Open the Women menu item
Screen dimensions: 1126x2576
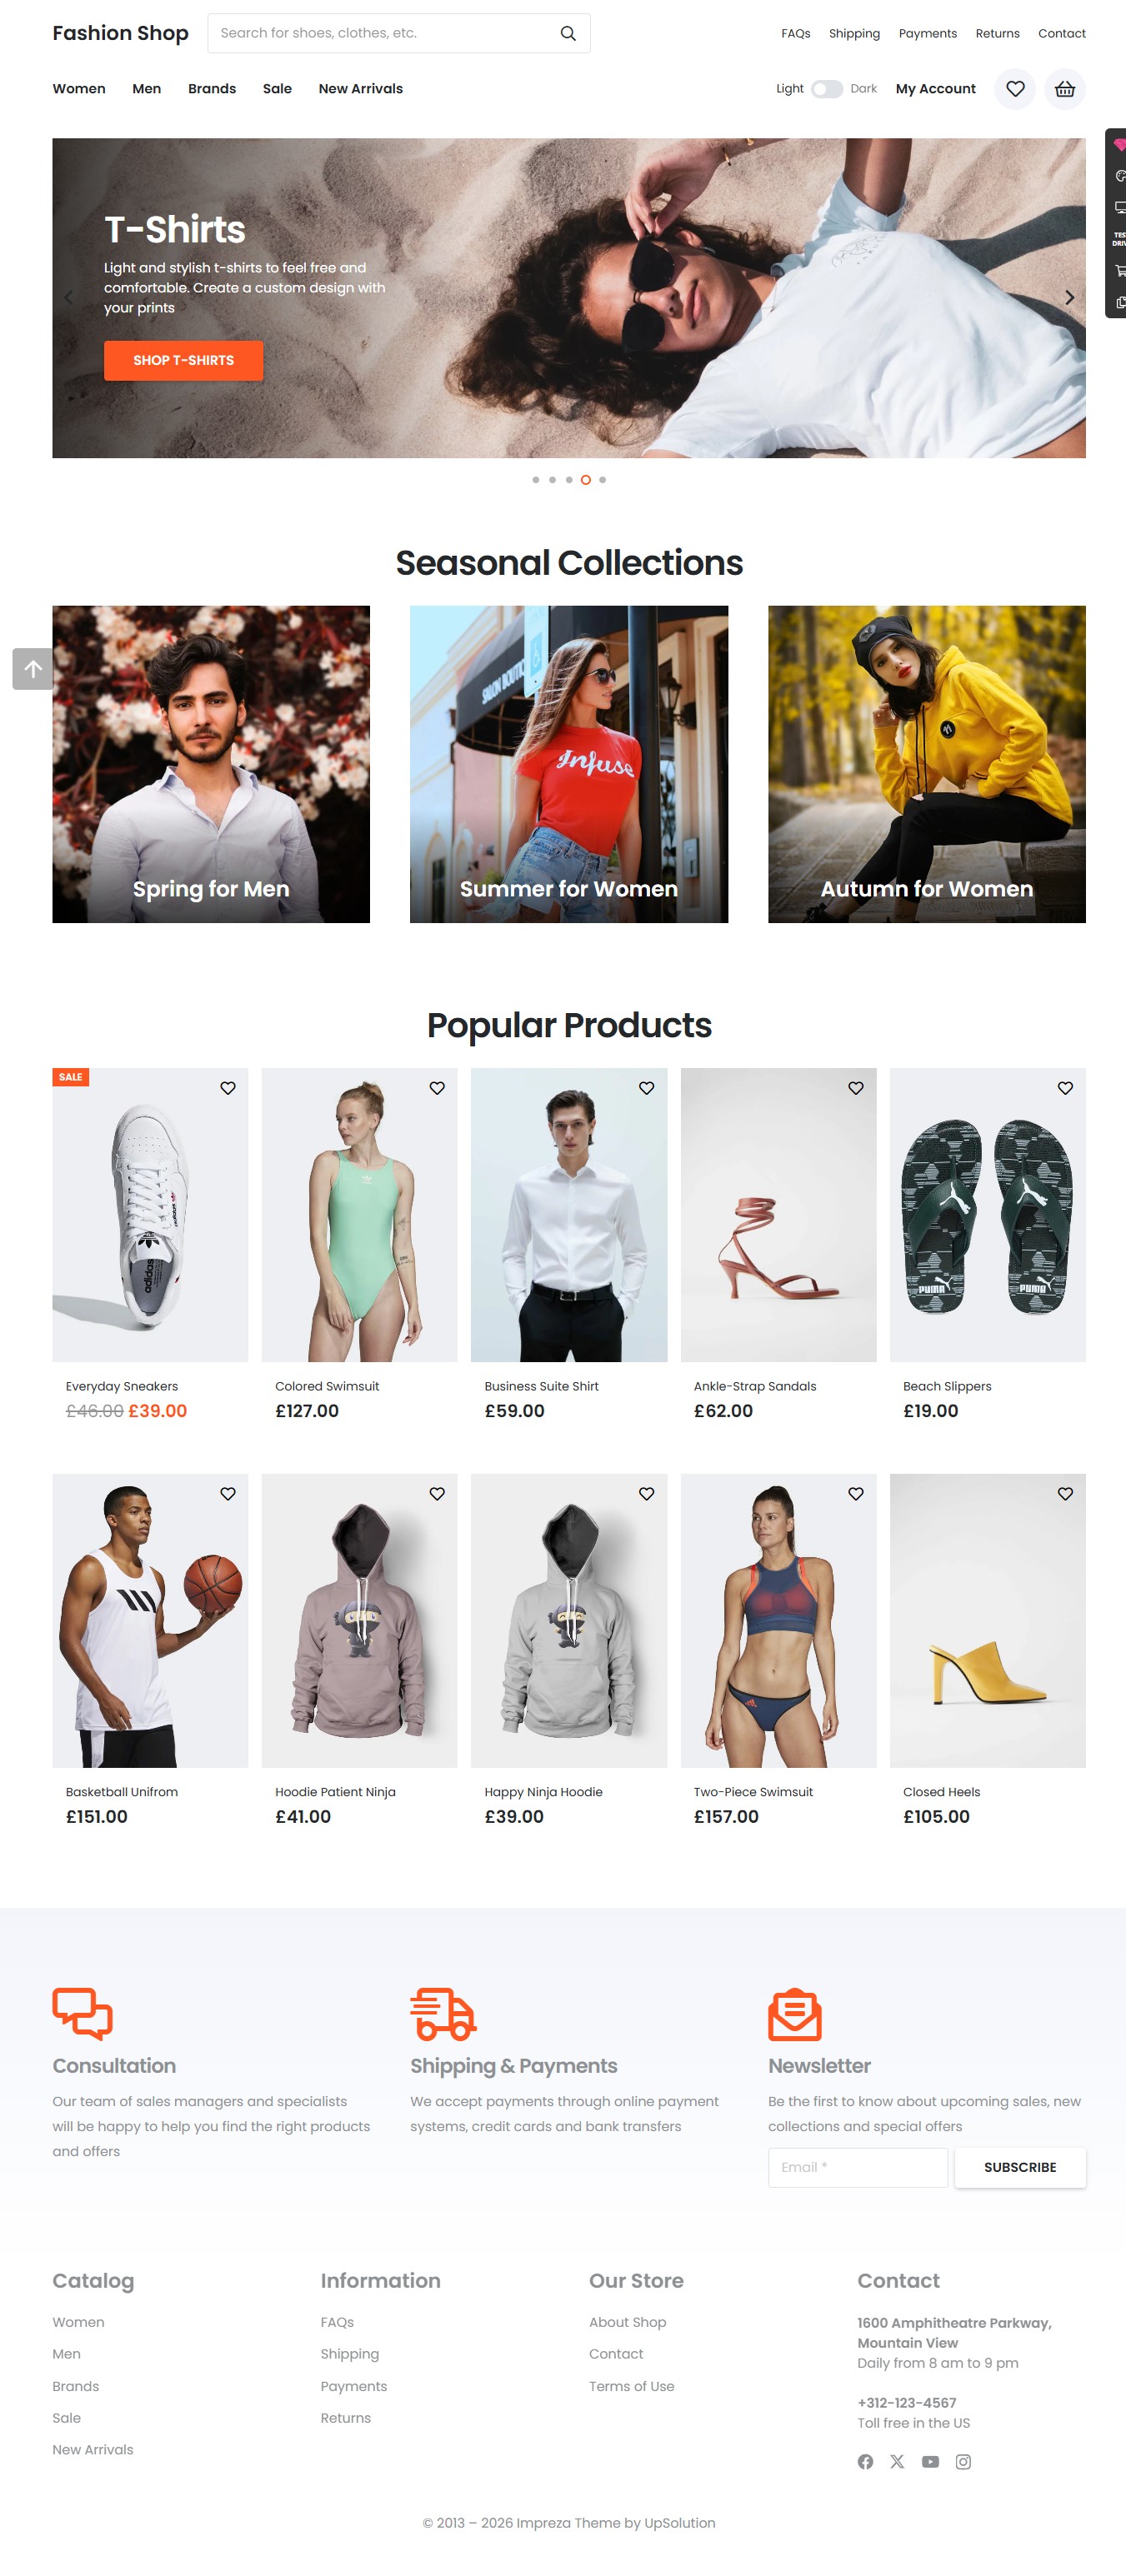pos(79,89)
